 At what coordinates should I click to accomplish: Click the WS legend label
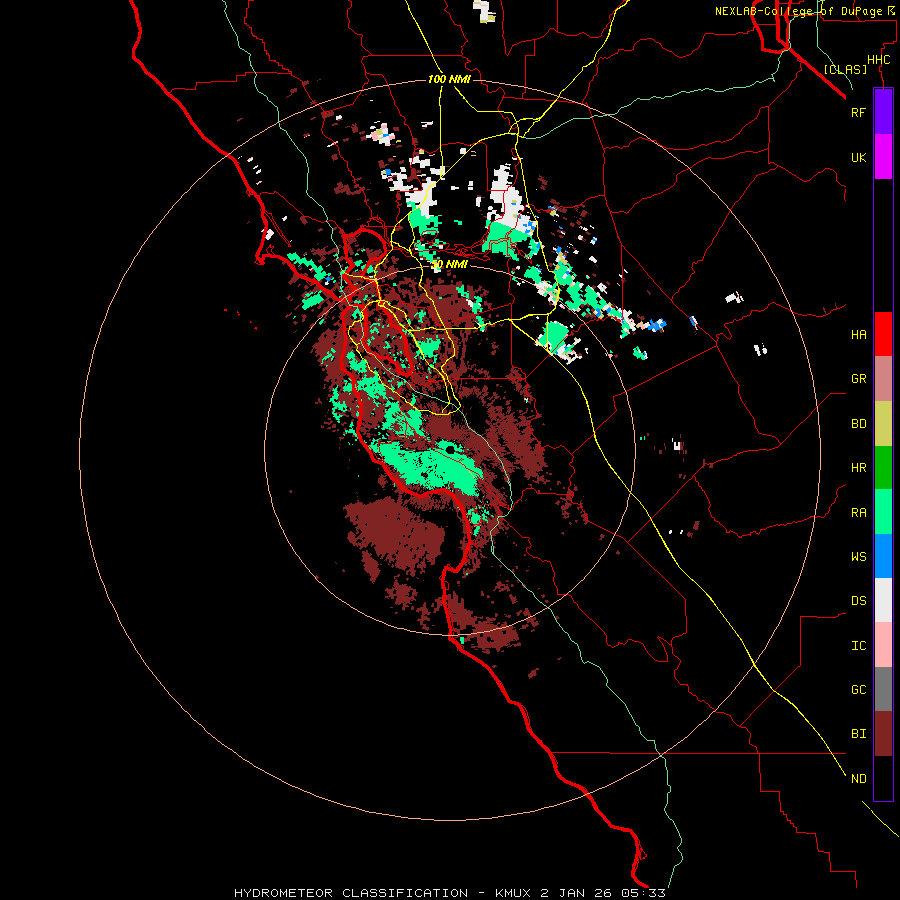[858, 556]
